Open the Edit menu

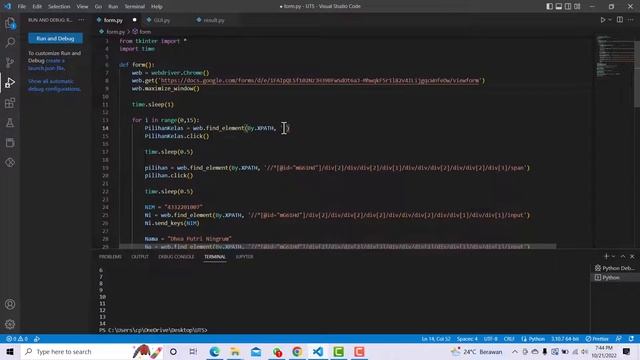[37, 7]
